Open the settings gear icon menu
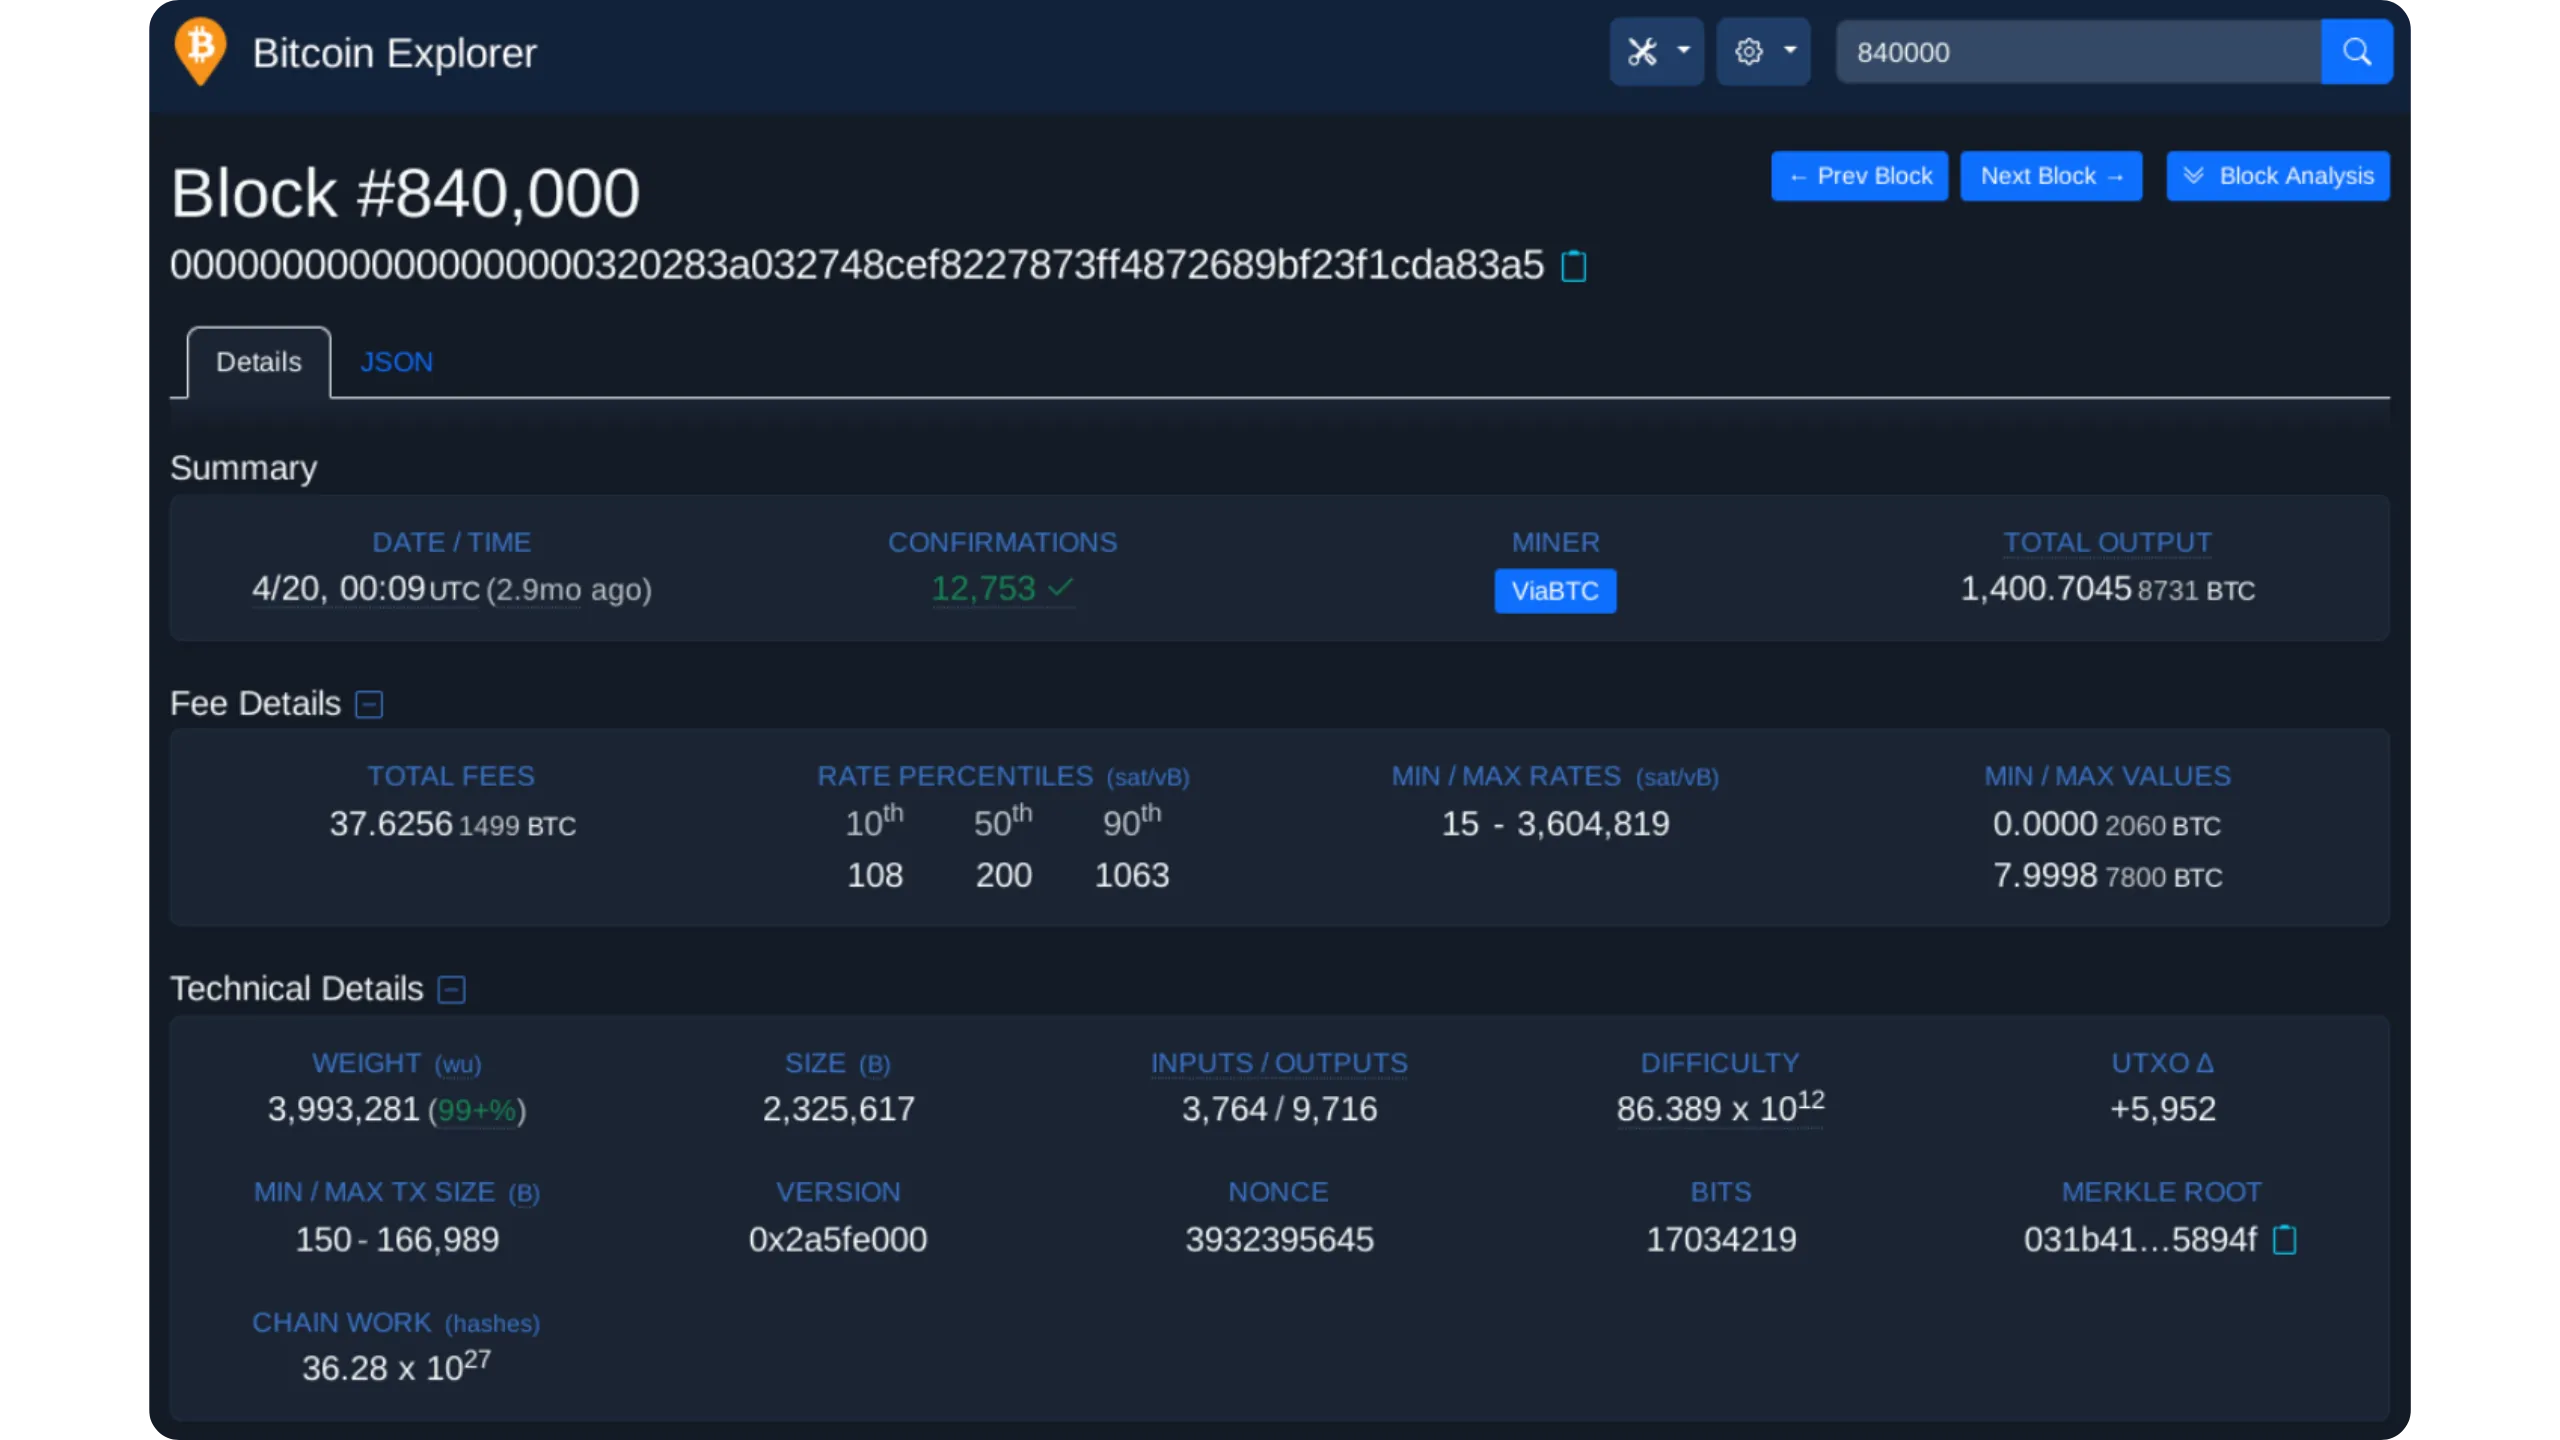The height and width of the screenshot is (1440, 2560). coord(1748,52)
